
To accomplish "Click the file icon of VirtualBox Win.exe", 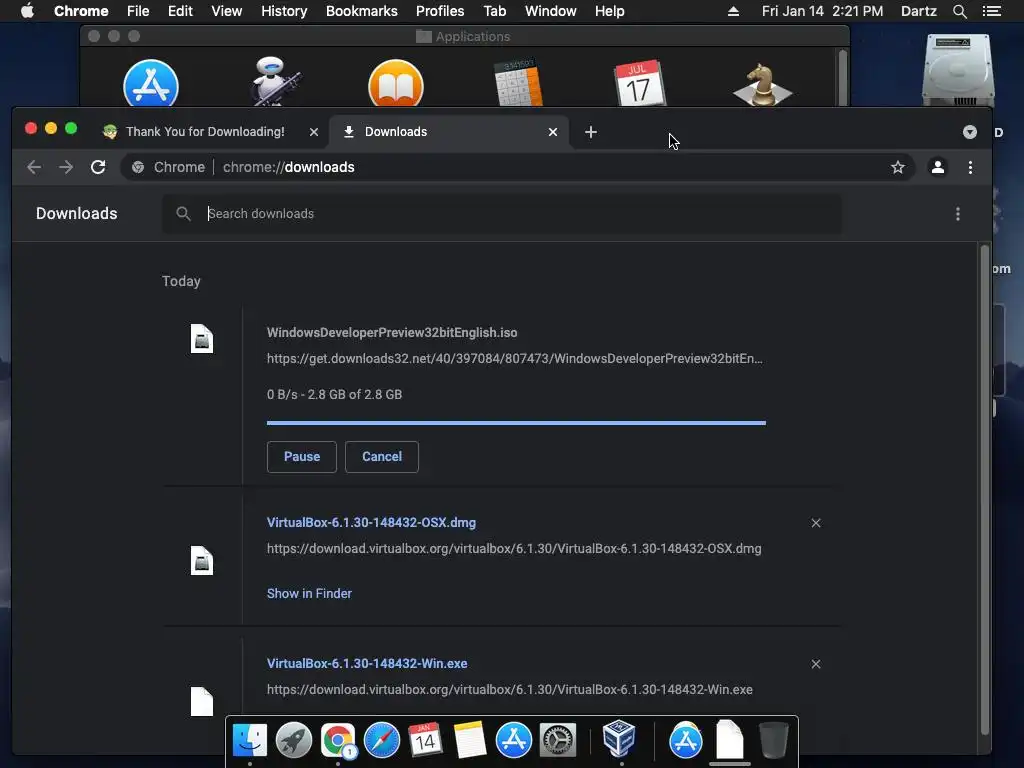I will point(202,701).
